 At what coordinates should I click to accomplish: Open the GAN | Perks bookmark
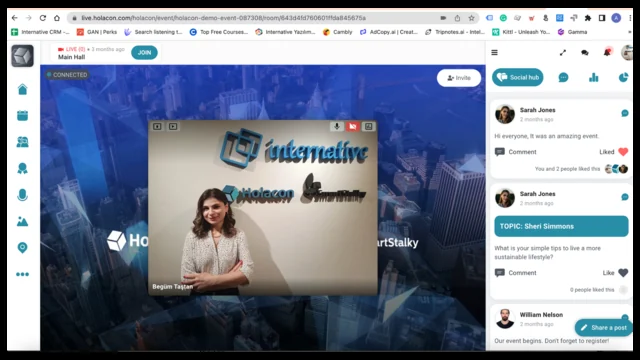(97, 32)
